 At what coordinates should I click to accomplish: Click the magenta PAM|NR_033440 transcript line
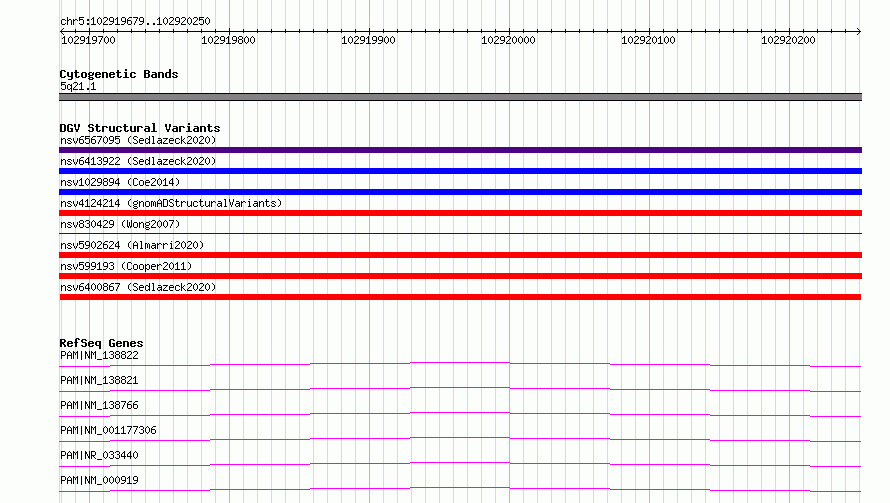[x=460, y=464]
